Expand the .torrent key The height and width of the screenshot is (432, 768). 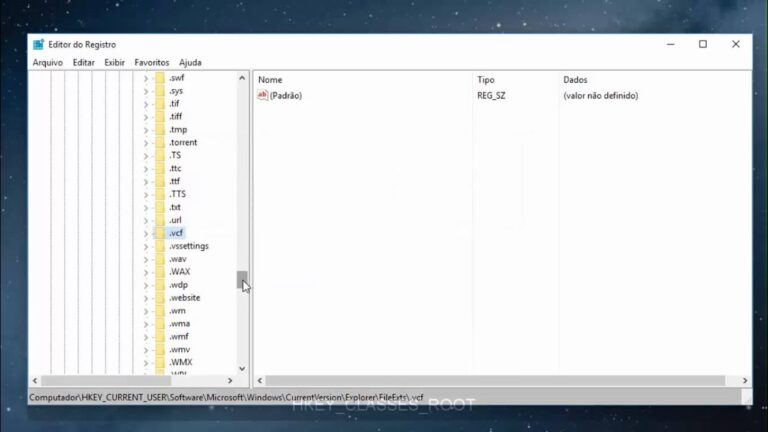click(145, 143)
